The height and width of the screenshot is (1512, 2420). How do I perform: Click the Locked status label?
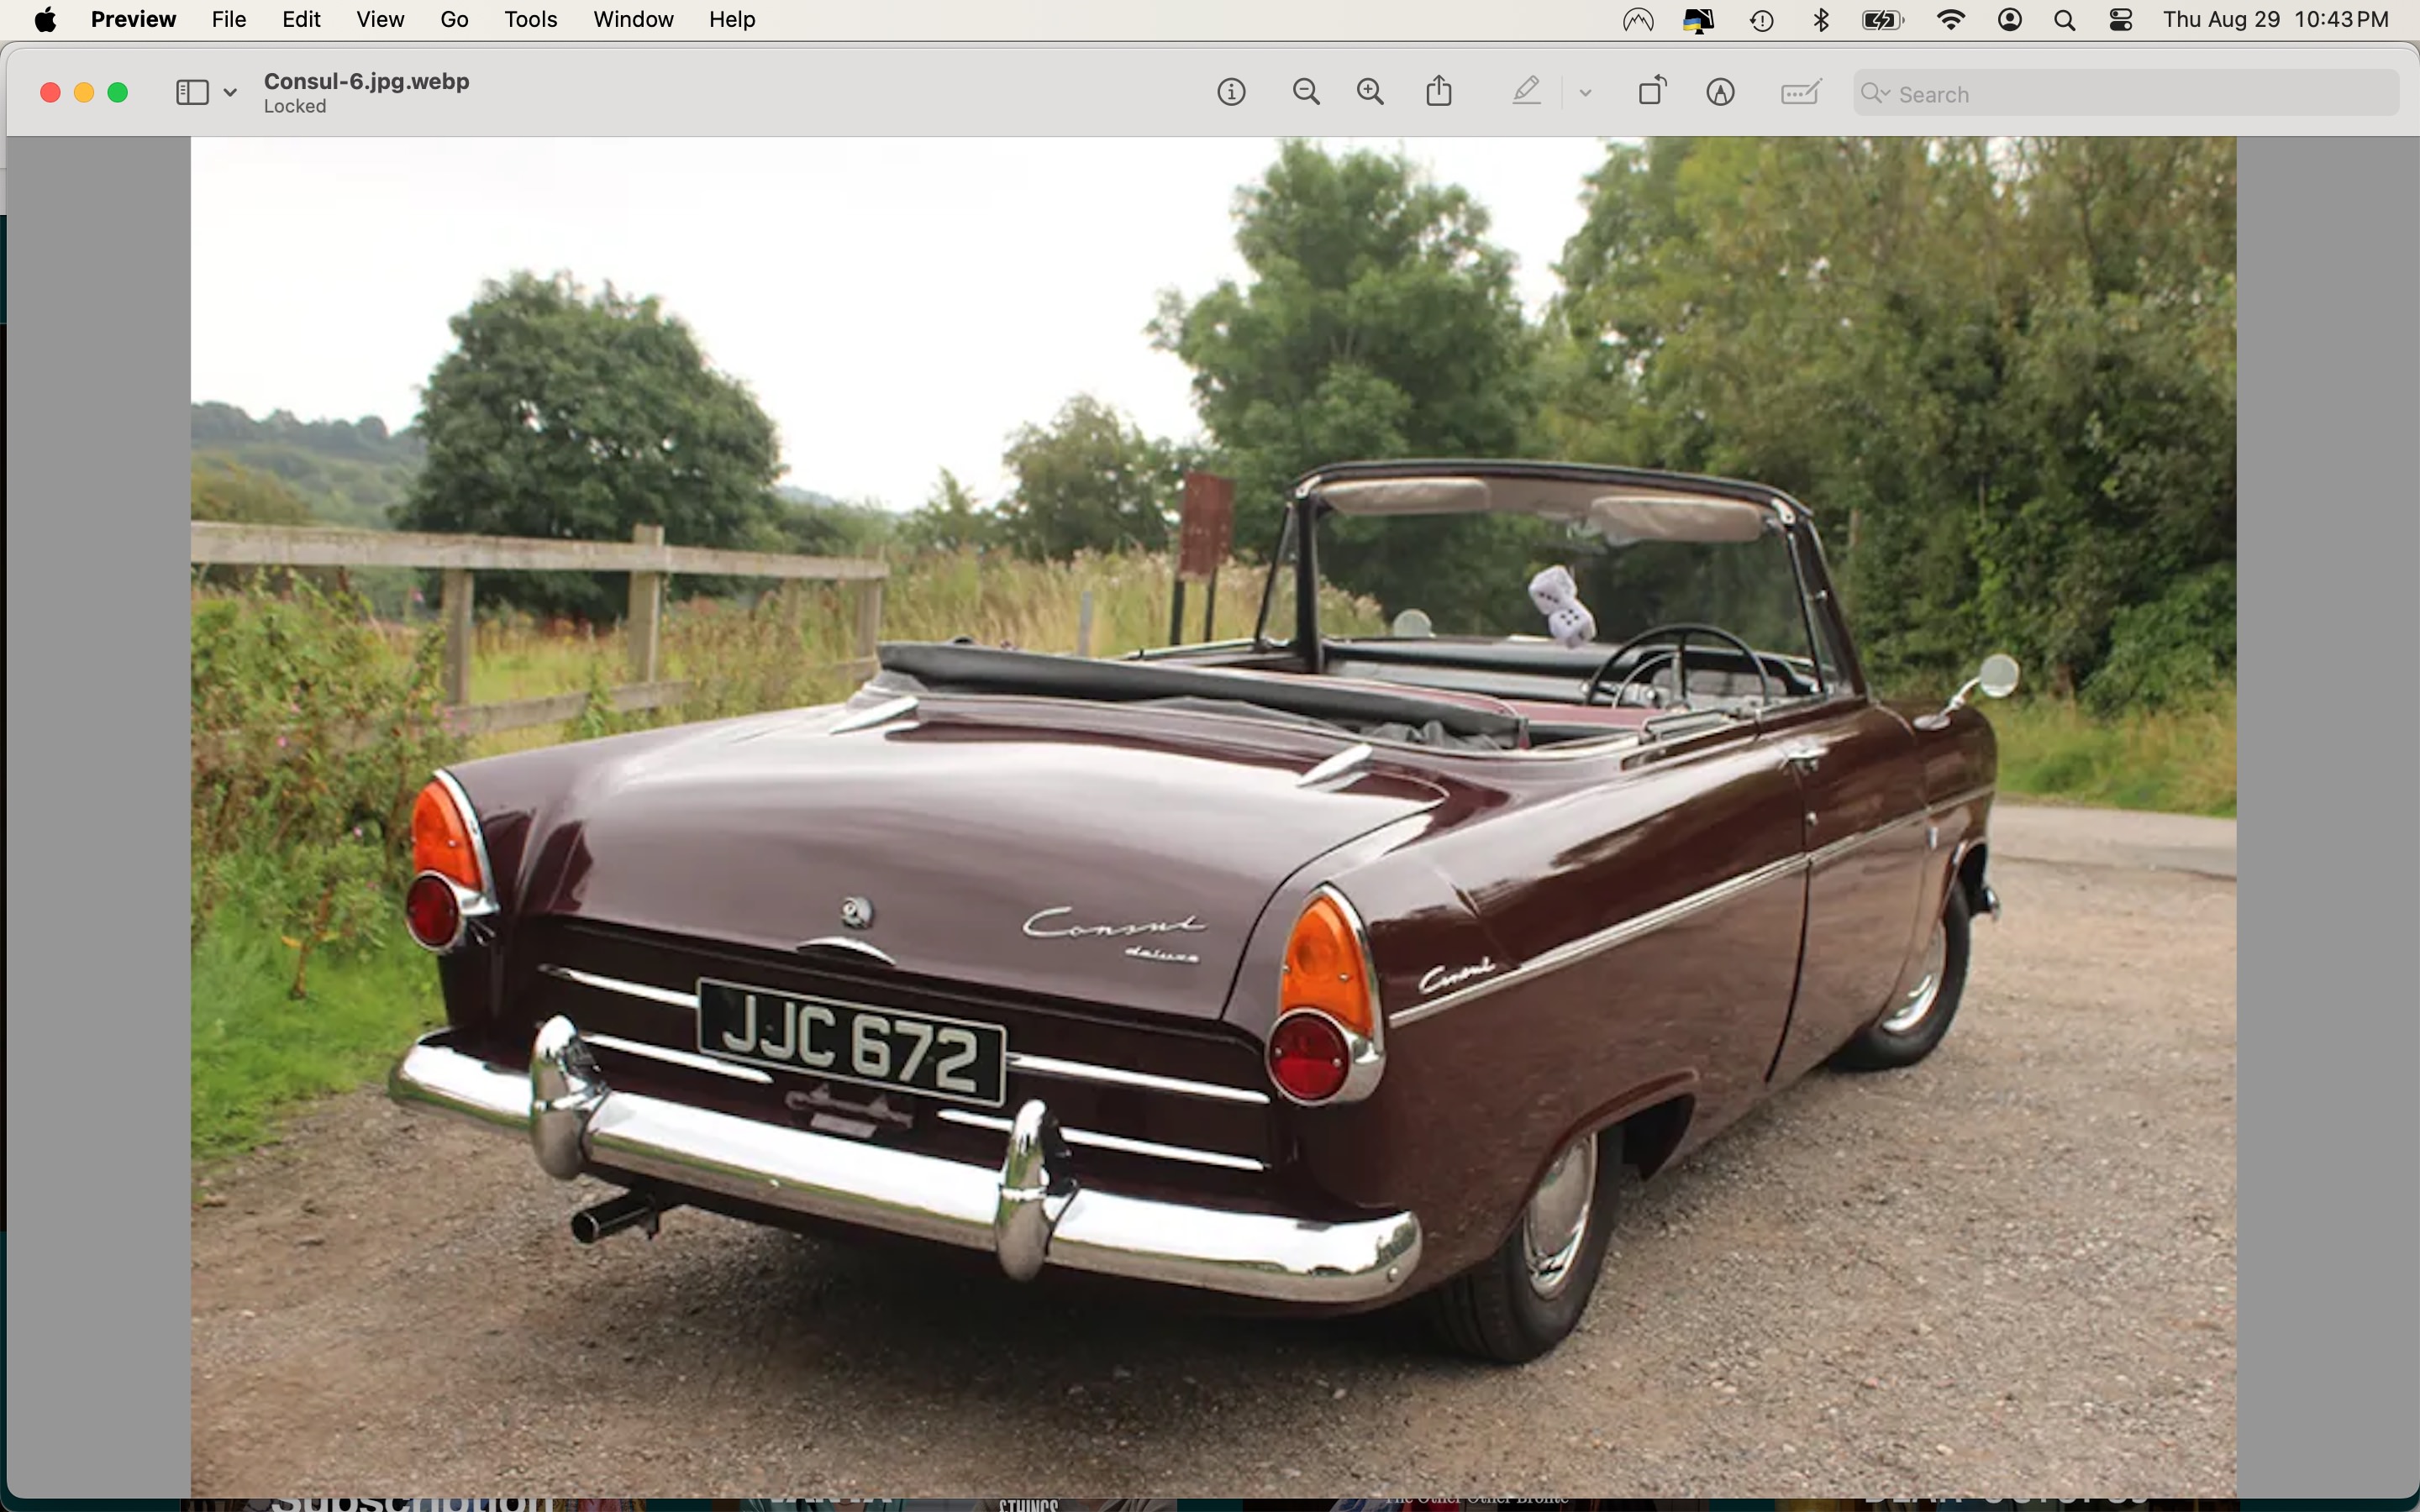click(x=295, y=106)
